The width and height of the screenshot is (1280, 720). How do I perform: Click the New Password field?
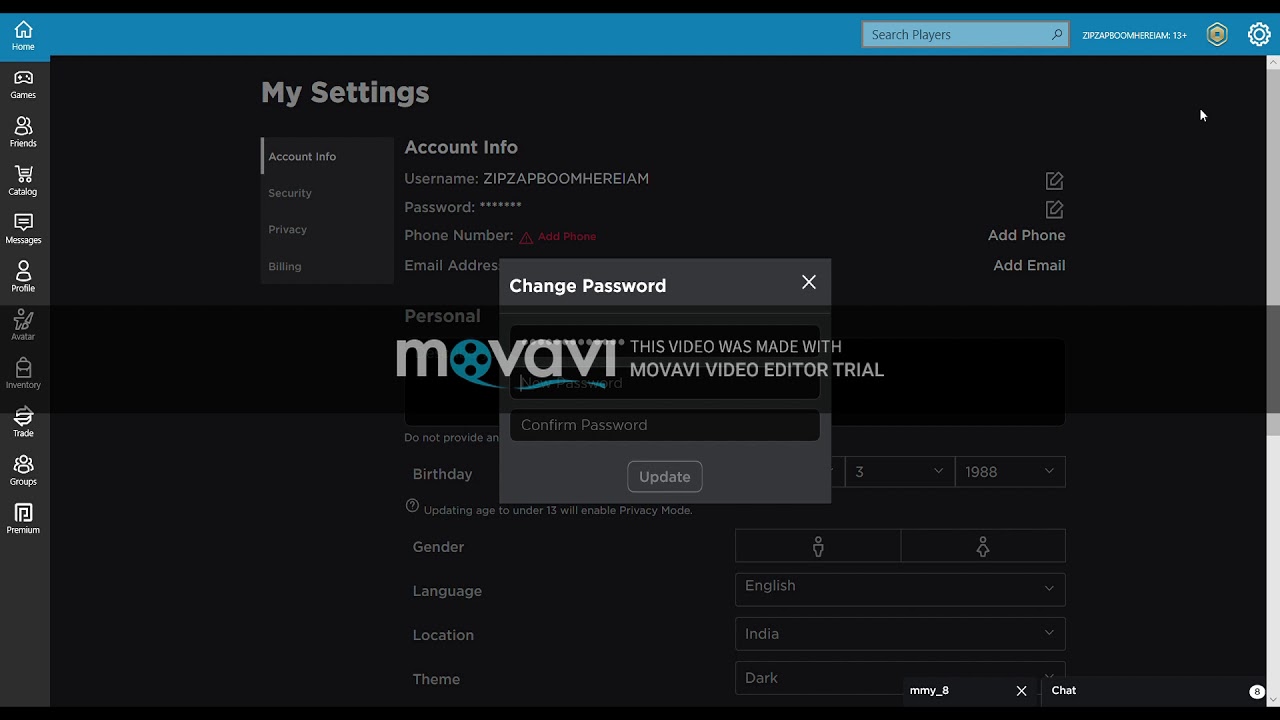coord(665,383)
